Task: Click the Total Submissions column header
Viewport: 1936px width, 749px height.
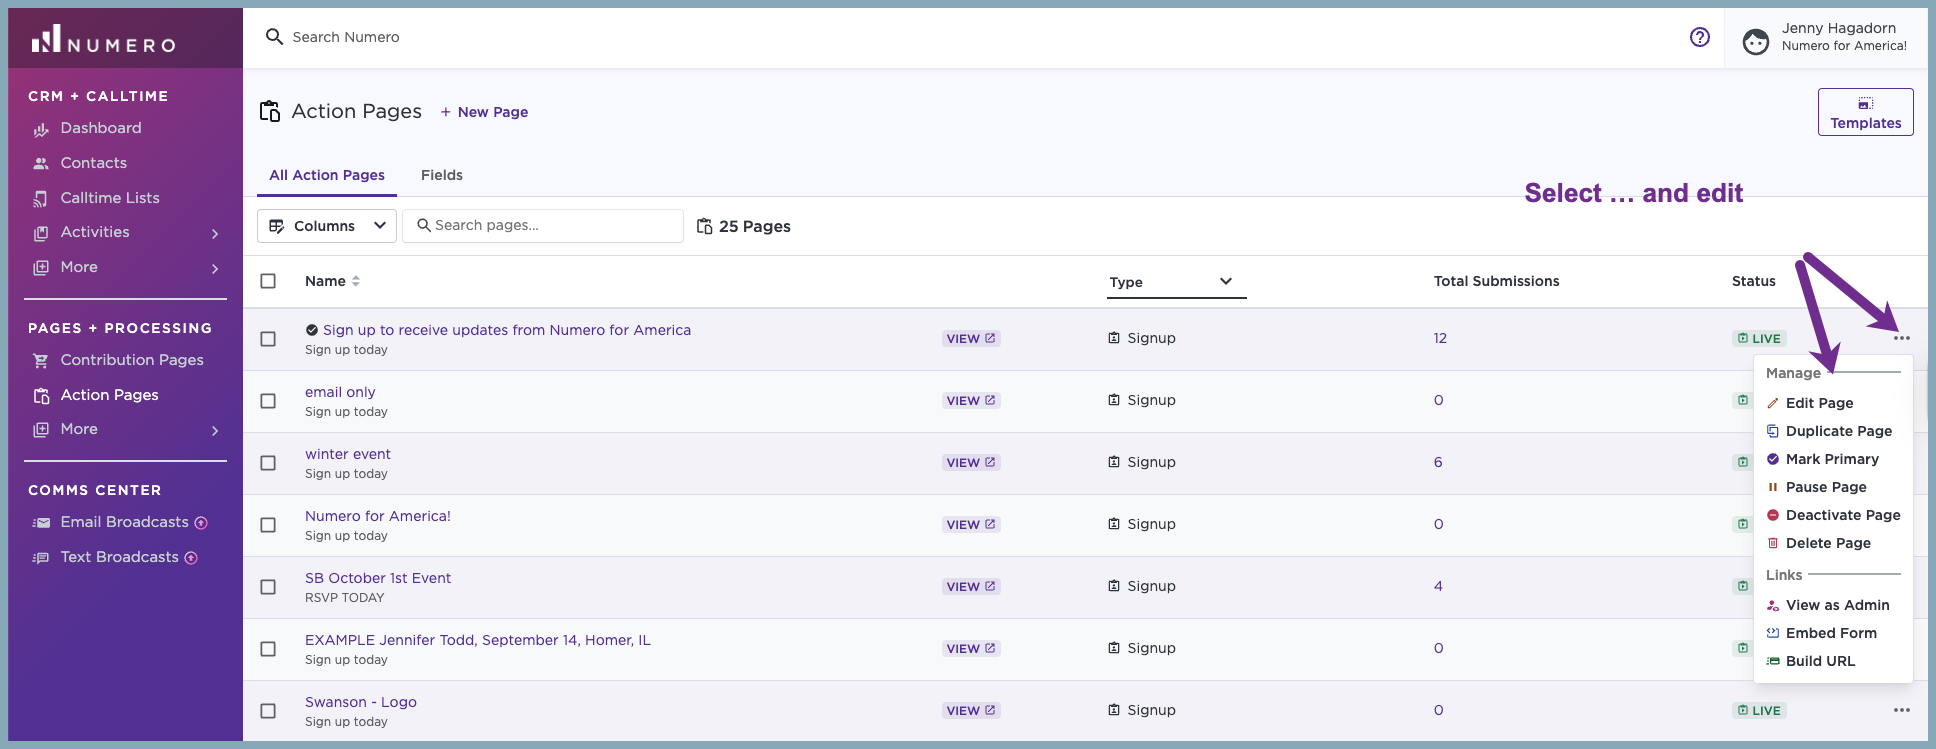Action: tap(1496, 281)
